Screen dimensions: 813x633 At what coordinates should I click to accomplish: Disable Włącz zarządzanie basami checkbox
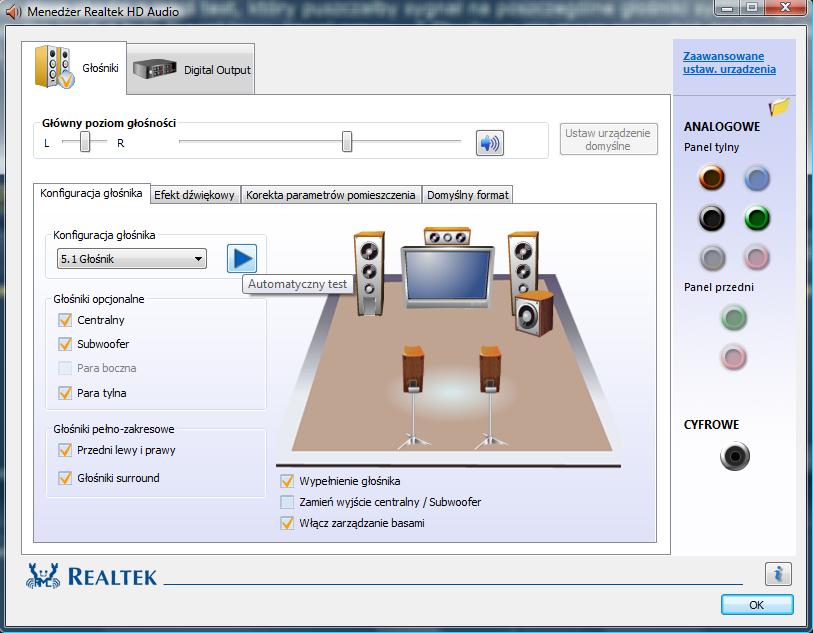(x=287, y=523)
